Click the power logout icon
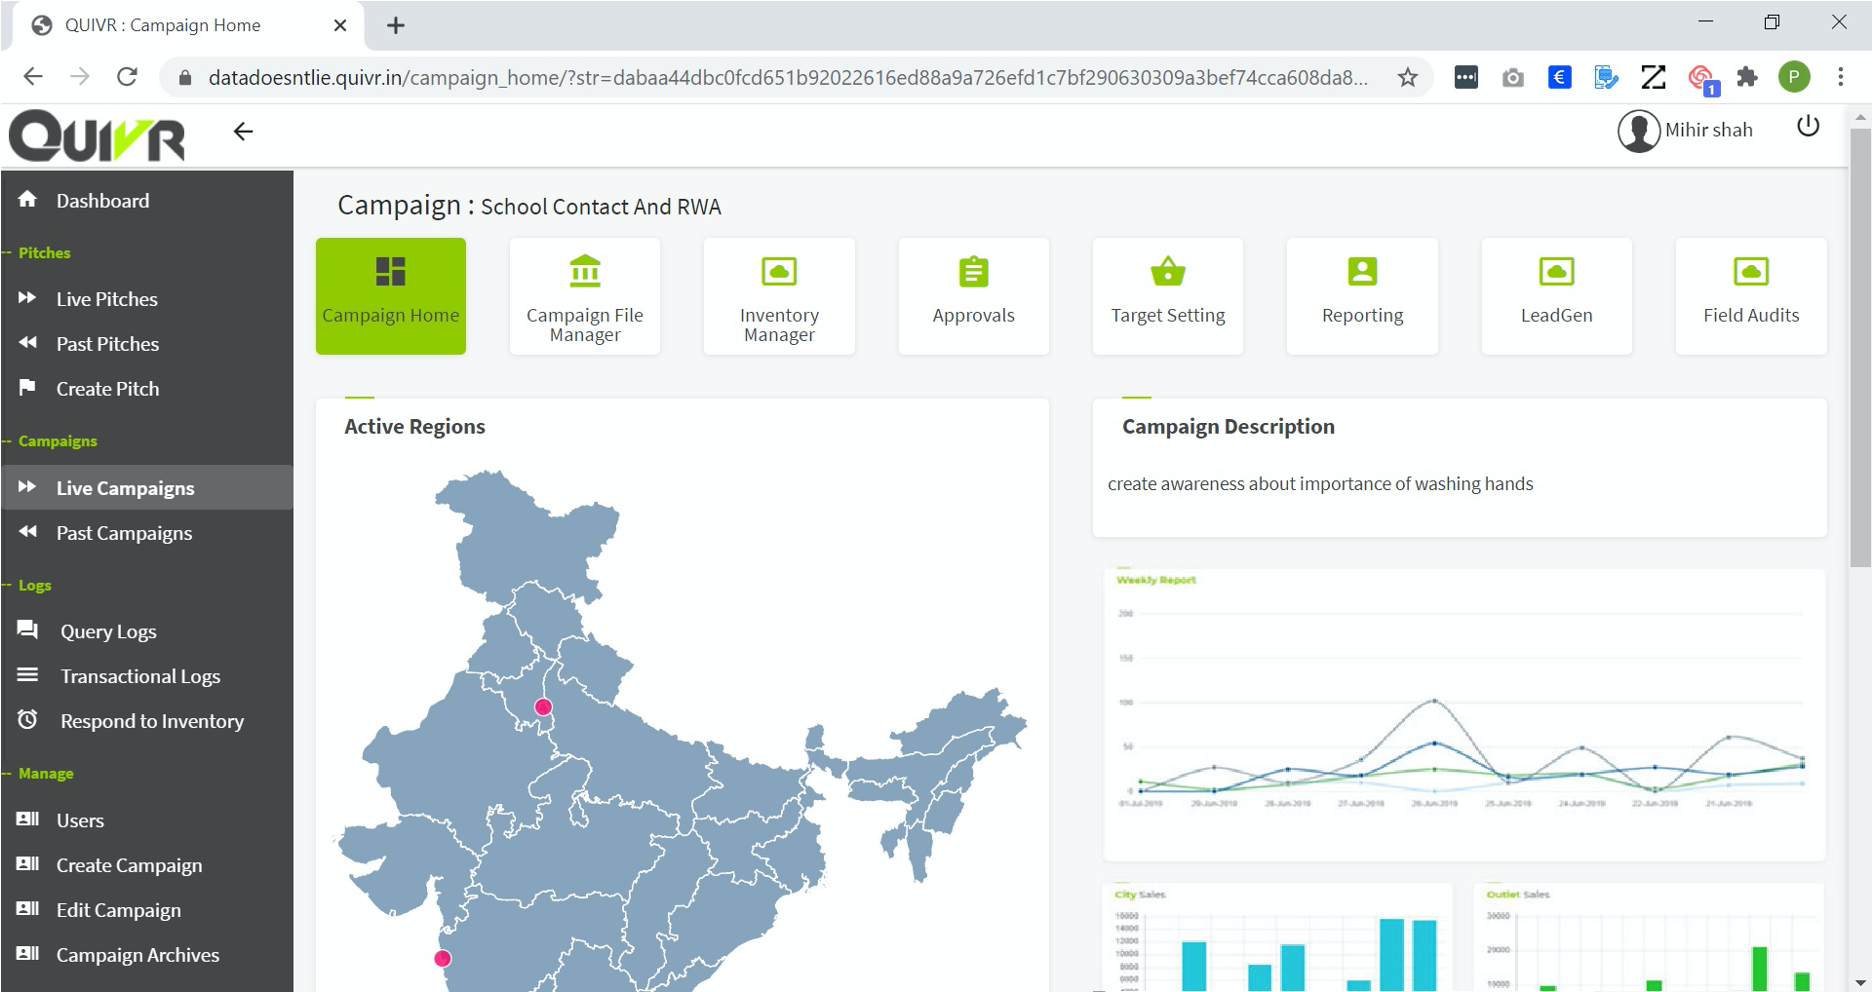The width and height of the screenshot is (1872, 992). point(1808,126)
